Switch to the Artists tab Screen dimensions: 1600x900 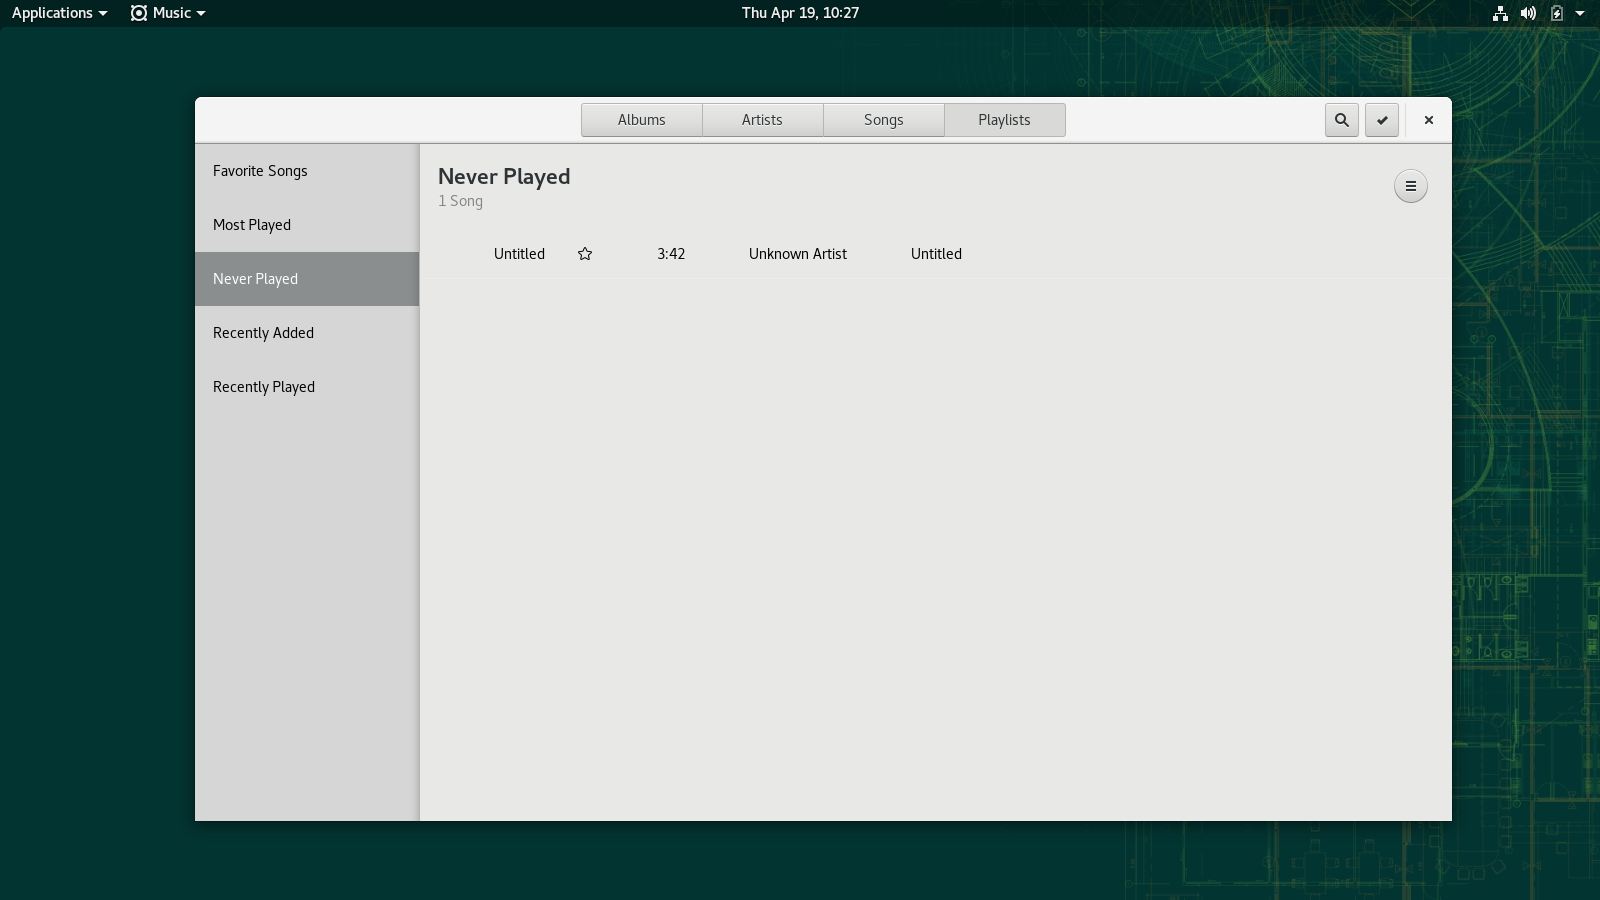click(x=762, y=120)
